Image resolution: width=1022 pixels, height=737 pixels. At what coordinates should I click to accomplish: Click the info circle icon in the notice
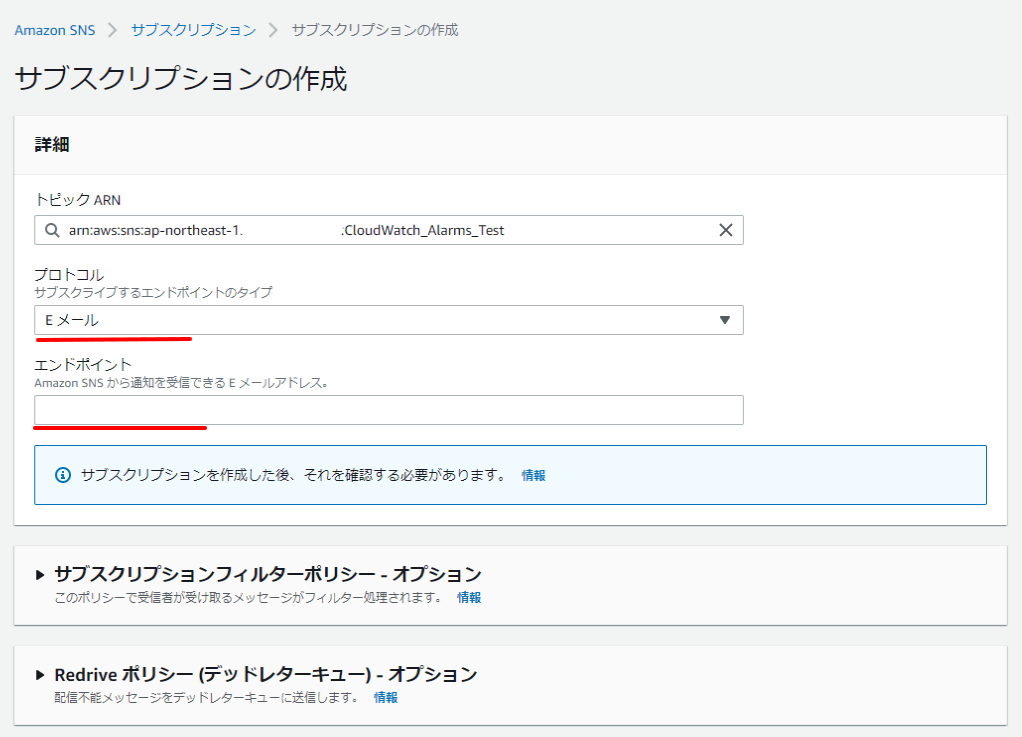pos(63,475)
